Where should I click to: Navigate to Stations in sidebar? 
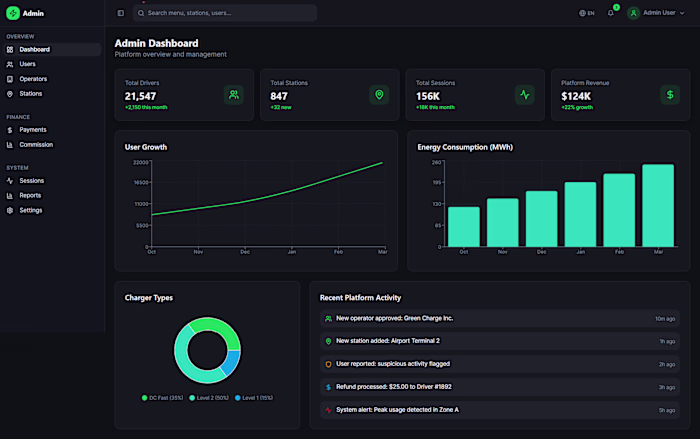coord(53,94)
